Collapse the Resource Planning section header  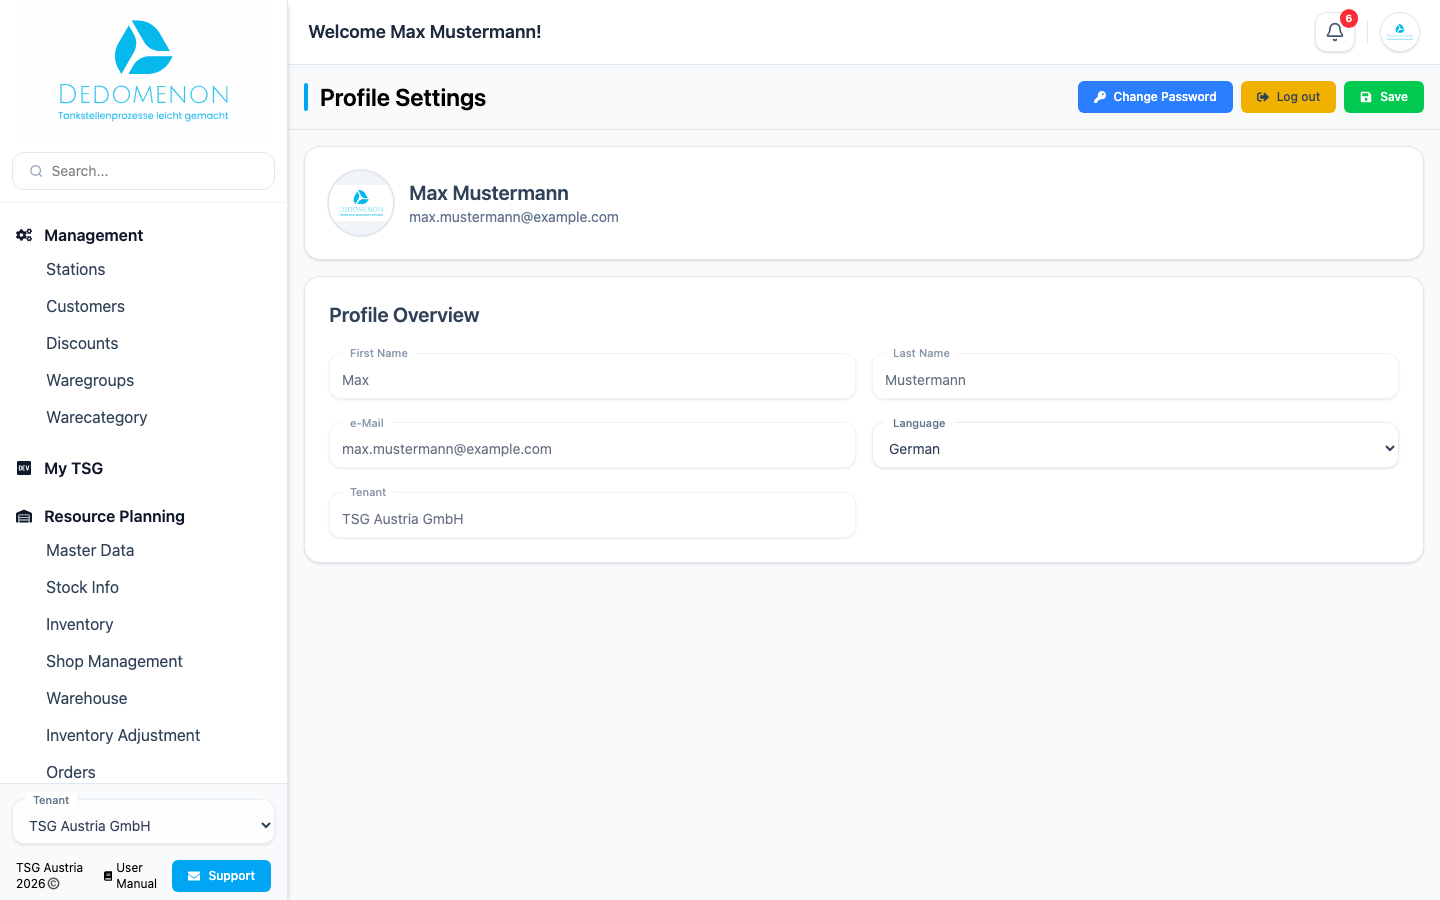114,516
